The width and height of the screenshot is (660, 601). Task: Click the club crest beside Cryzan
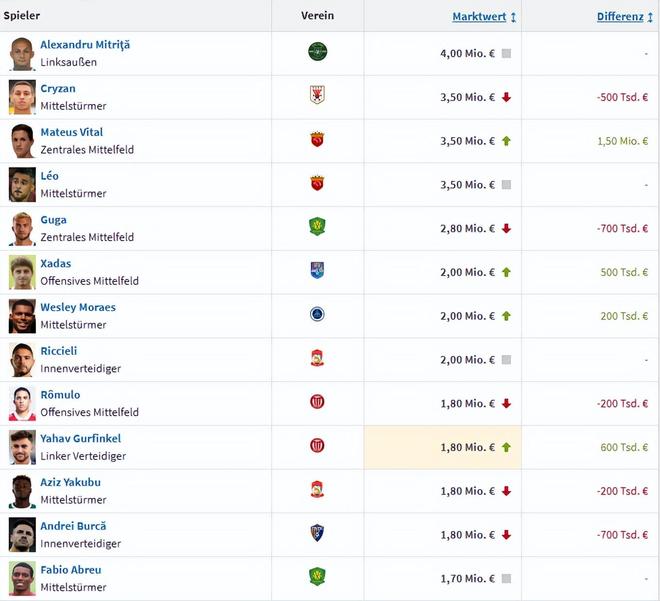(317, 96)
